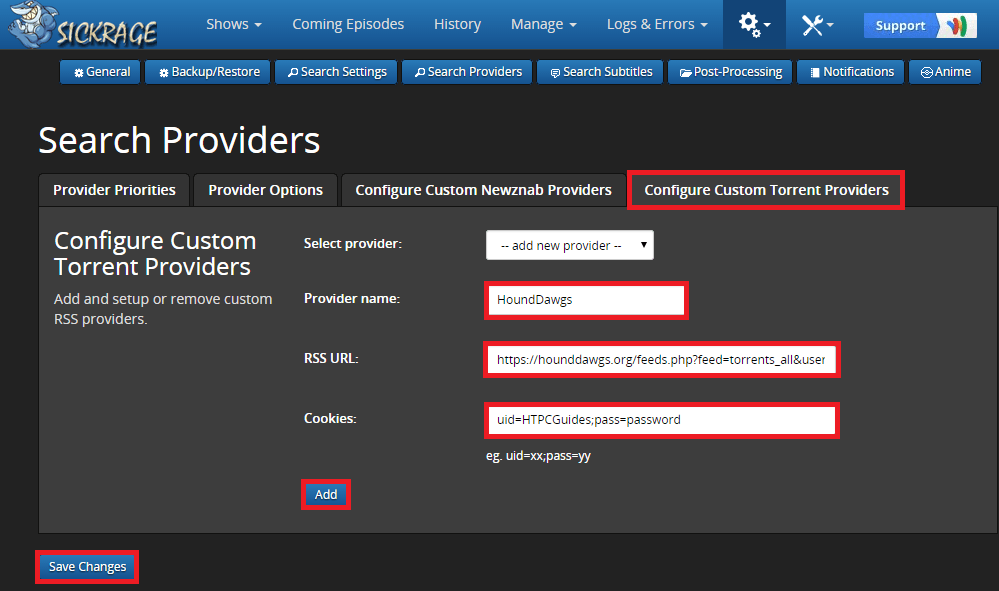The height and width of the screenshot is (591, 999).
Task: Open Post-Processing settings
Action: click(730, 72)
